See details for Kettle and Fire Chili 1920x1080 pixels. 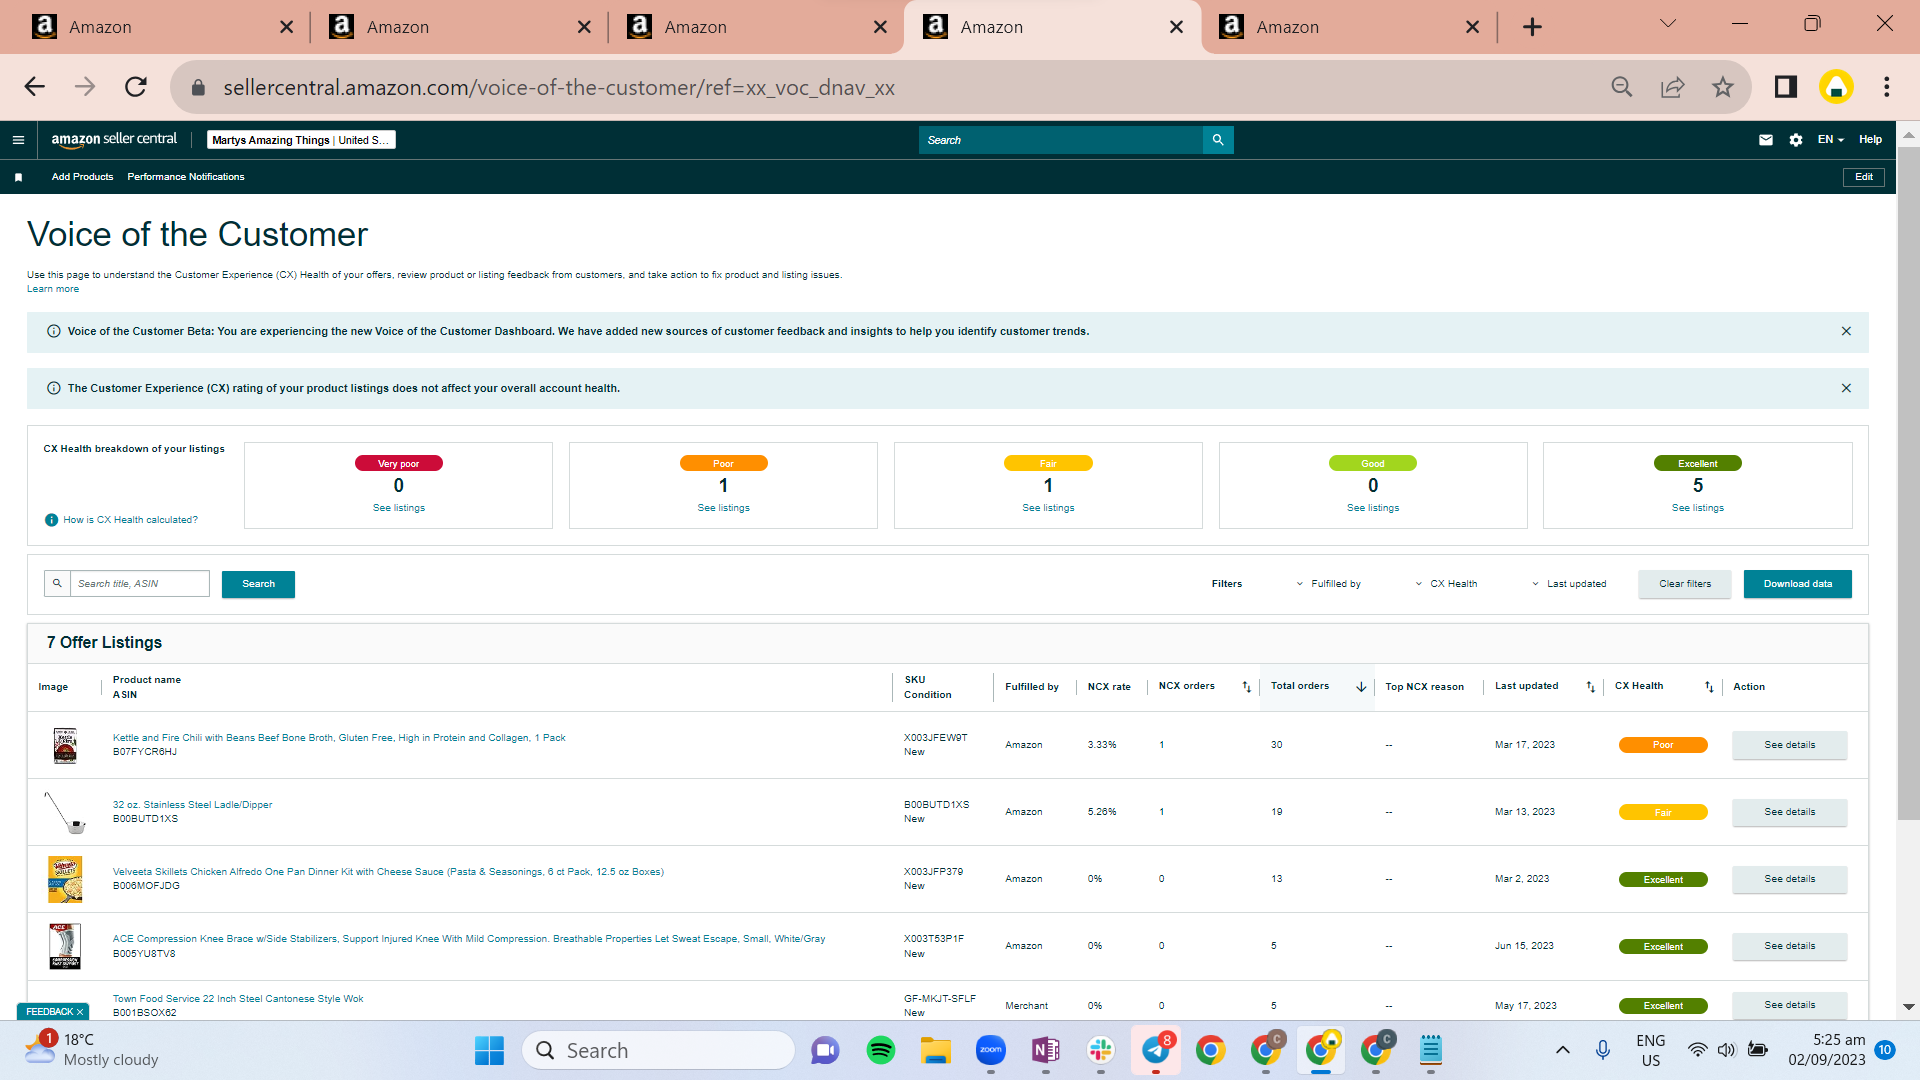[x=1789, y=745]
